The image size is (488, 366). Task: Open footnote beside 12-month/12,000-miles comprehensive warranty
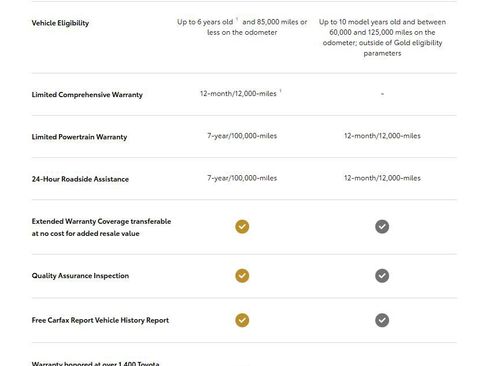pyautogui.click(x=280, y=91)
